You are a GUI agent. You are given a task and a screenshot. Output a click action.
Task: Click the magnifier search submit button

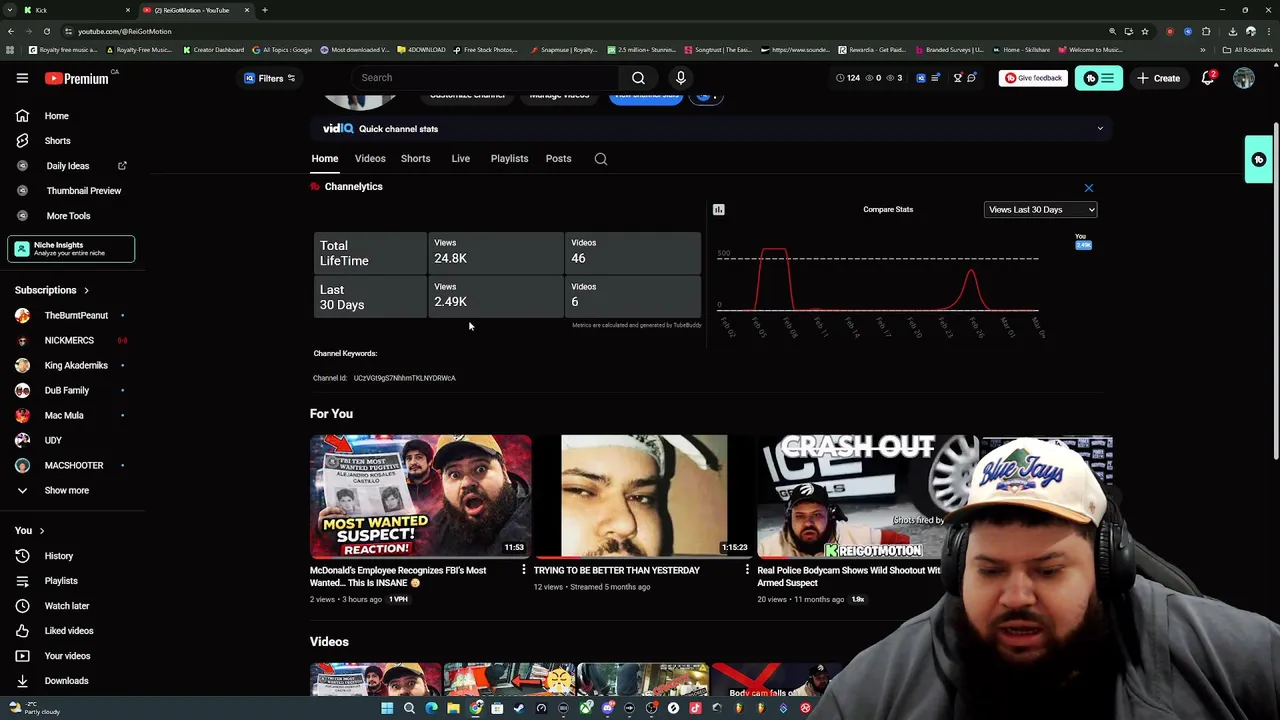tap(638, 78)
